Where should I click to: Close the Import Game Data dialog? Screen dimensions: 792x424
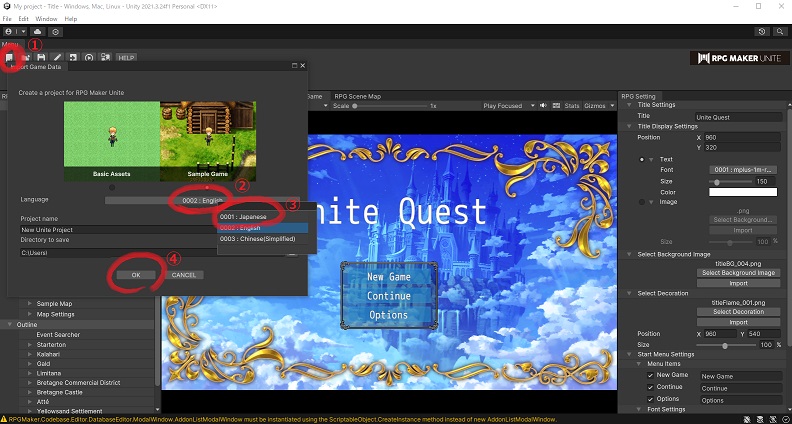303,66
